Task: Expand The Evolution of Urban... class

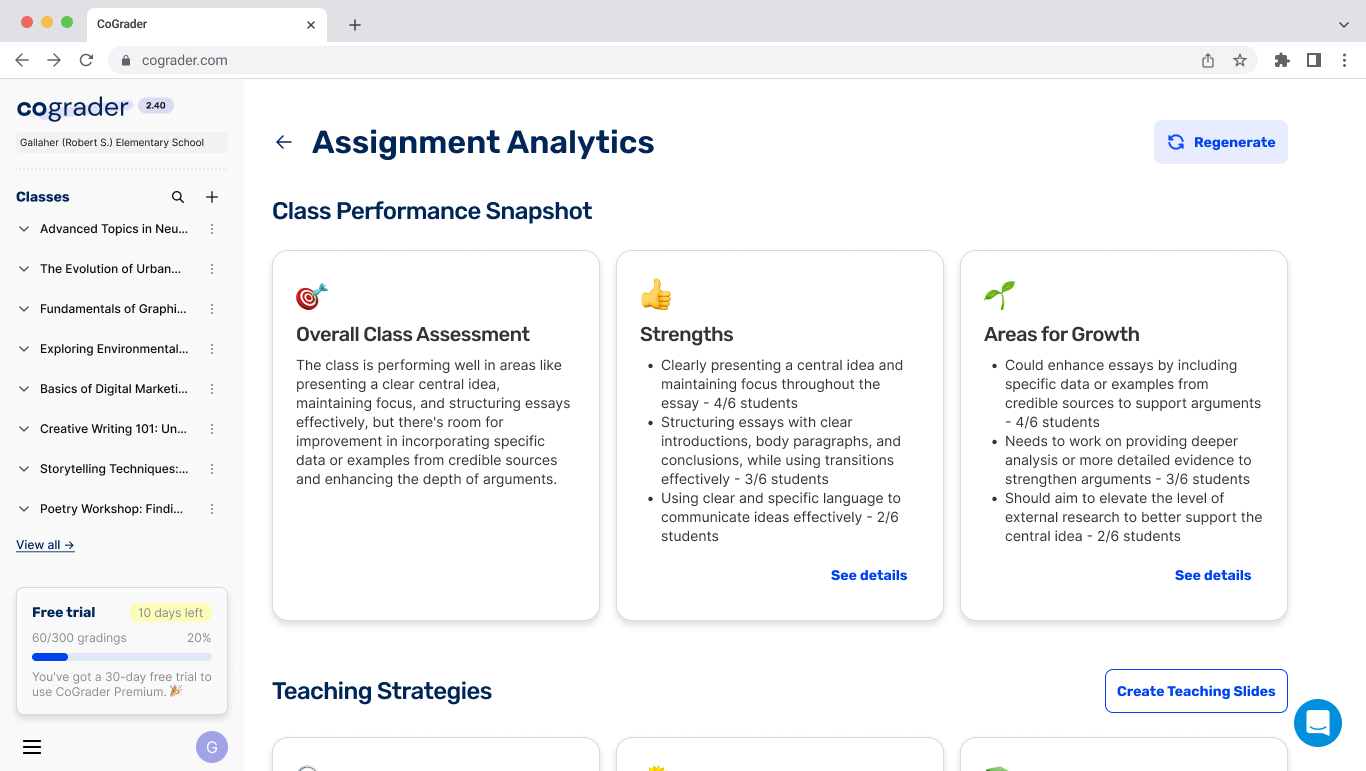Action: 24,269
